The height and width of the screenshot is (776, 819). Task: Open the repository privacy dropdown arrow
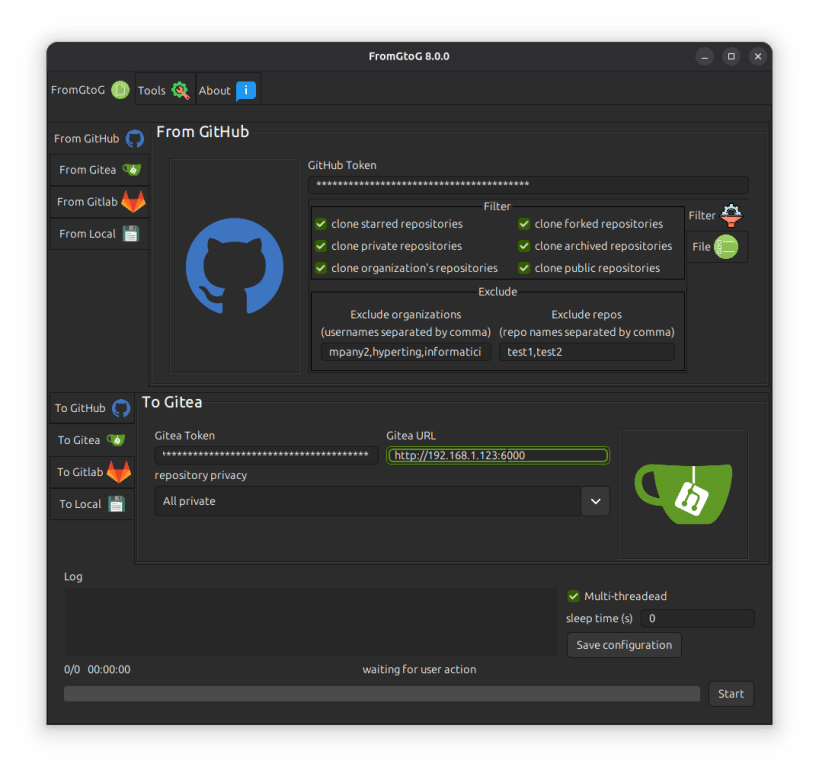pyautogui.click(x=595, y=501)
